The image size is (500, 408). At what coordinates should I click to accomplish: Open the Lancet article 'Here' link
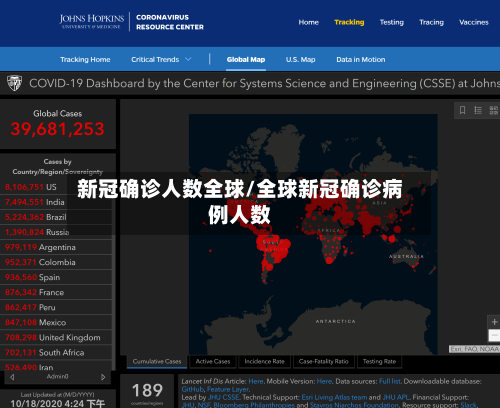pyautogui.click(x=256, y=381)
